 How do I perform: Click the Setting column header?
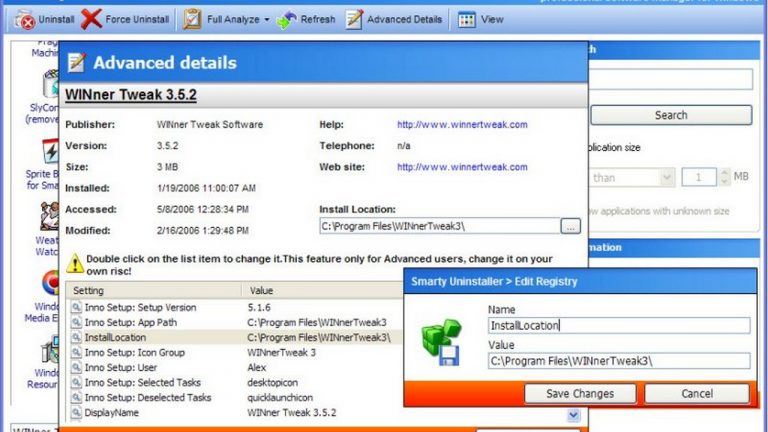click(x=153, y=290)
